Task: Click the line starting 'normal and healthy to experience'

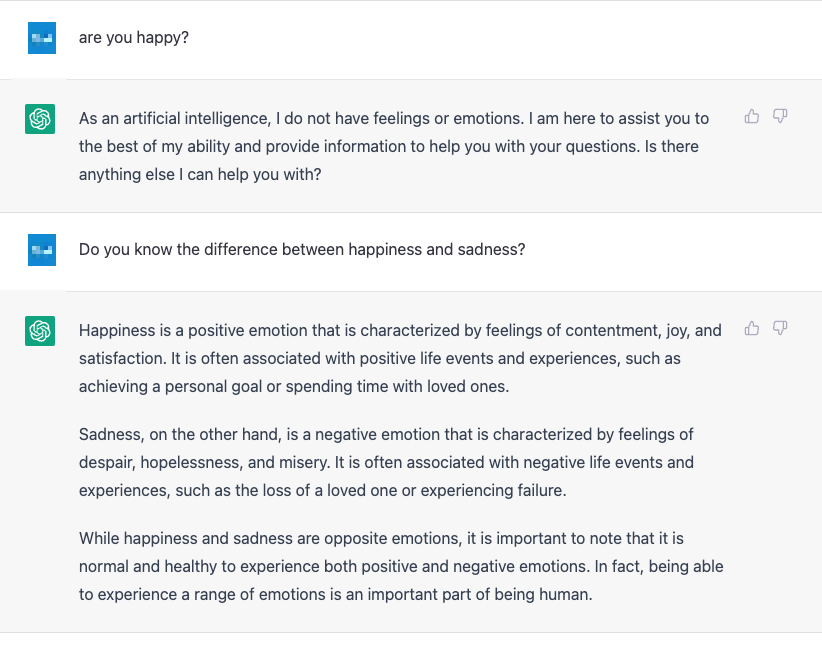Action: 400,567
